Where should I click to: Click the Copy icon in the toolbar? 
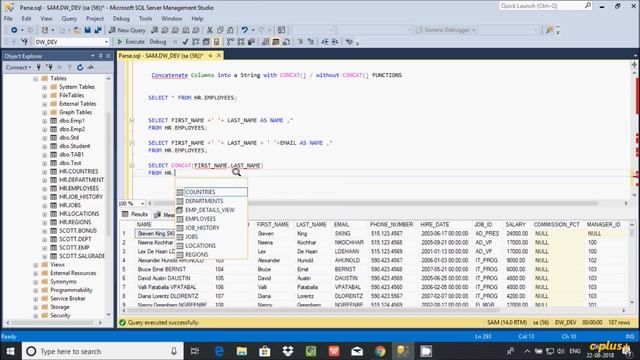tap(220, 30)
